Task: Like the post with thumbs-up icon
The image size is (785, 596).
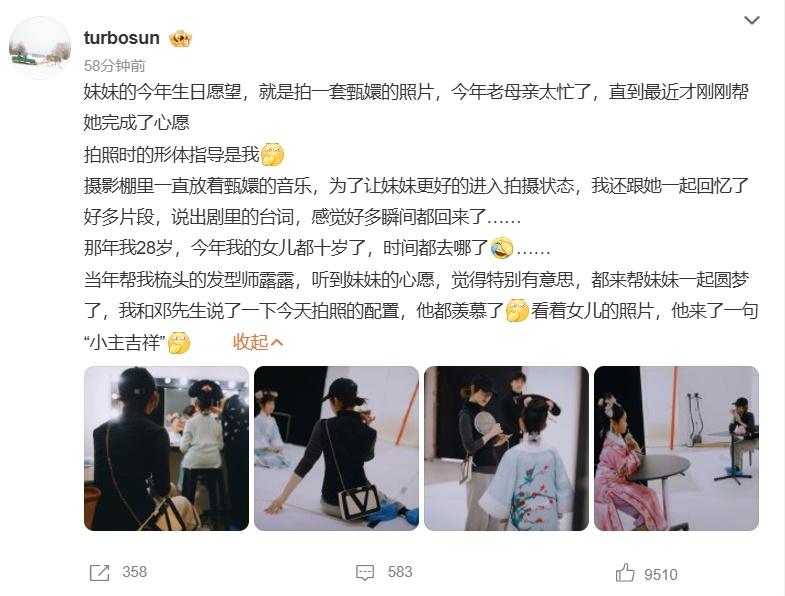Action: 625,572
